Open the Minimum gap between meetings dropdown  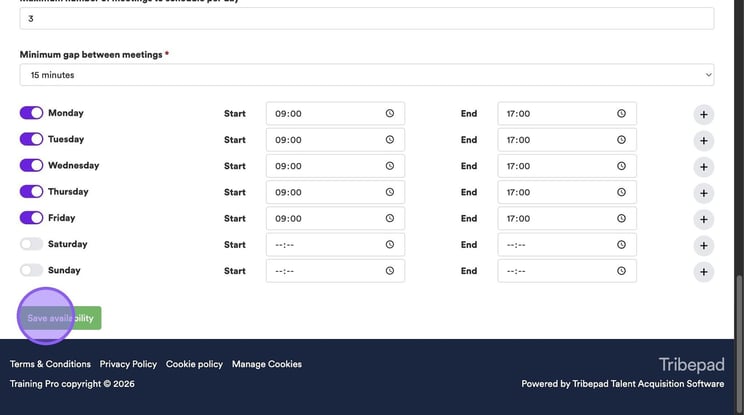366,75
